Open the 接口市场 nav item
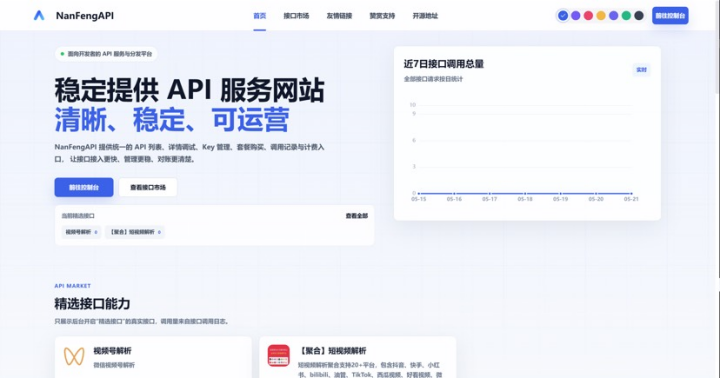The width and height of the screenshot is (720, 379). click(x=296, y=16)
